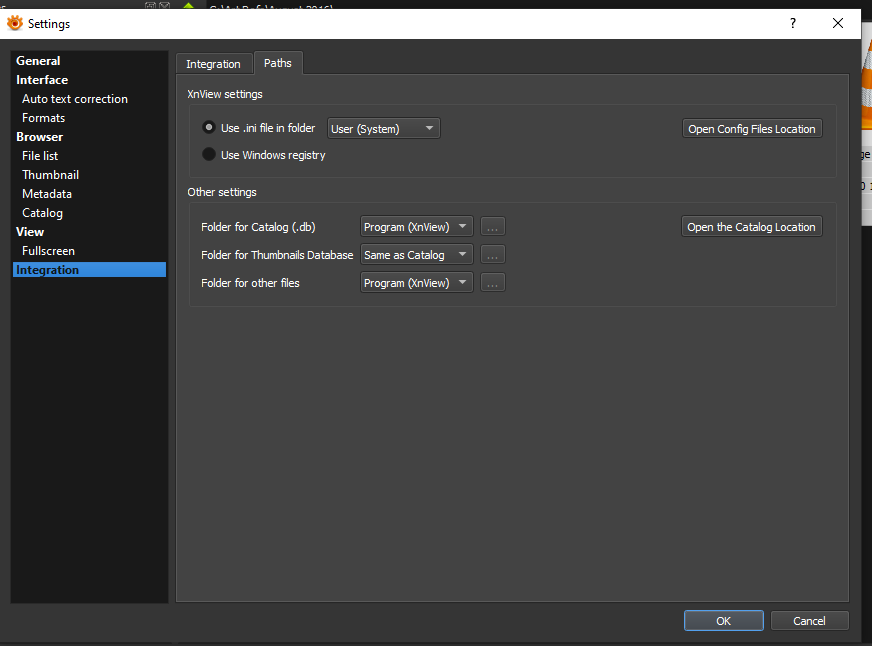Click the question mark help button

pyautogui.click(x=792, y=23)
